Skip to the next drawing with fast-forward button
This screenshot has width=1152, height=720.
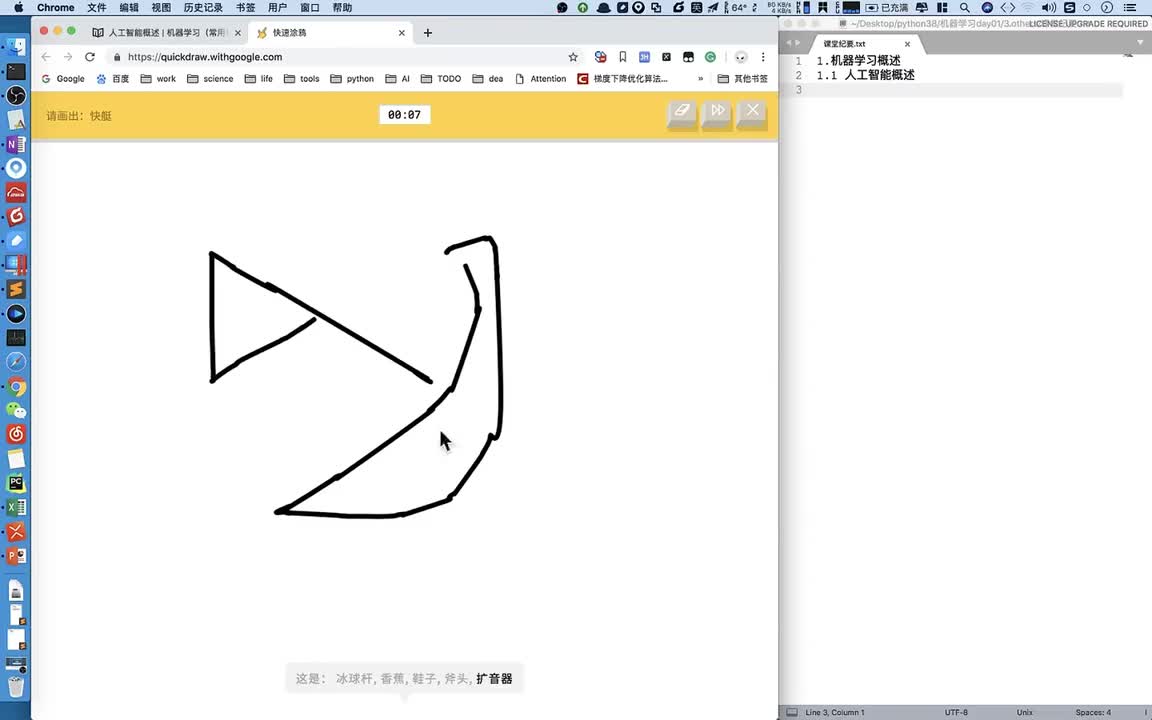[717, 113]
